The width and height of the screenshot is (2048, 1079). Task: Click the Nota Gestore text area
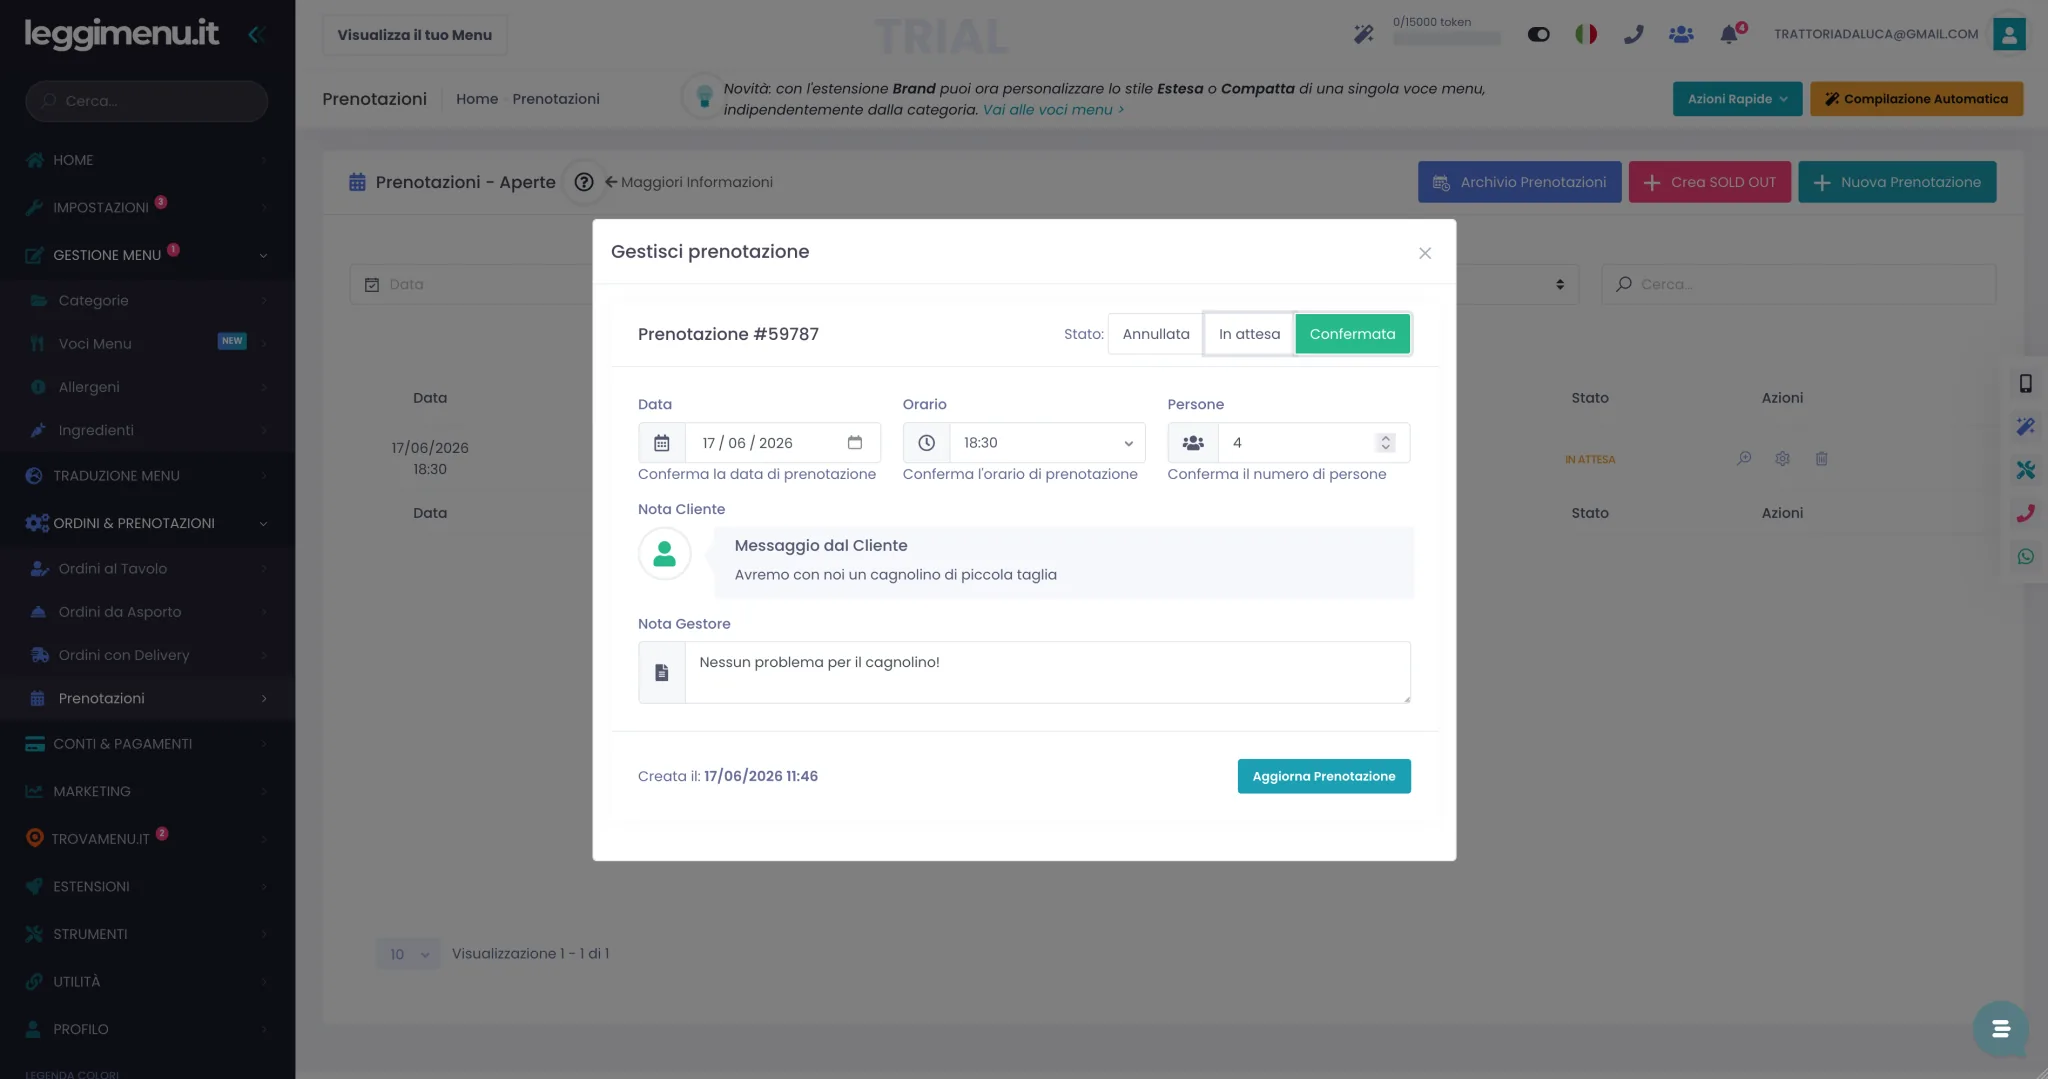(1047, 672)
